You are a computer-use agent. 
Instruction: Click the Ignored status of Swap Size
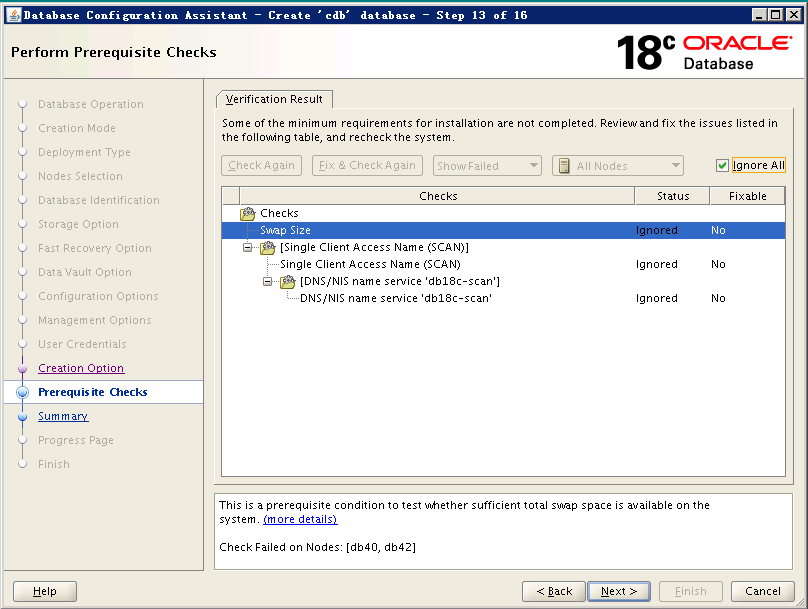[656, 230]
